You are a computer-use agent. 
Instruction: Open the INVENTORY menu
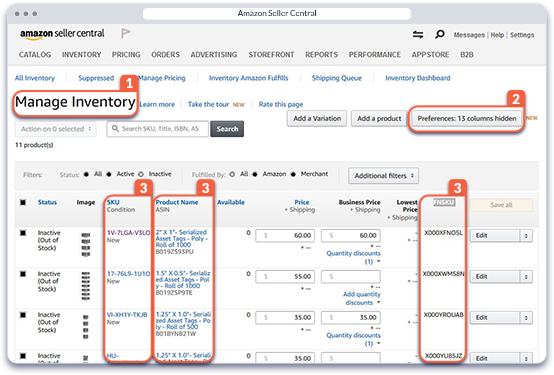click(x=81, y=55)
